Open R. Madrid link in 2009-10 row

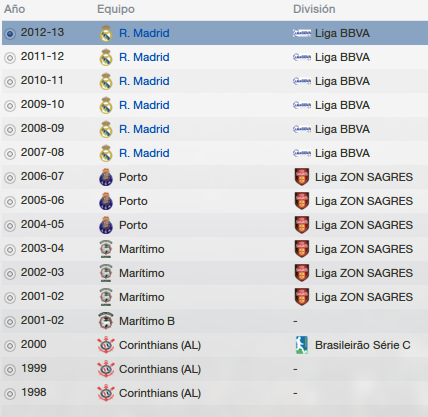click(x=144, y=105)
